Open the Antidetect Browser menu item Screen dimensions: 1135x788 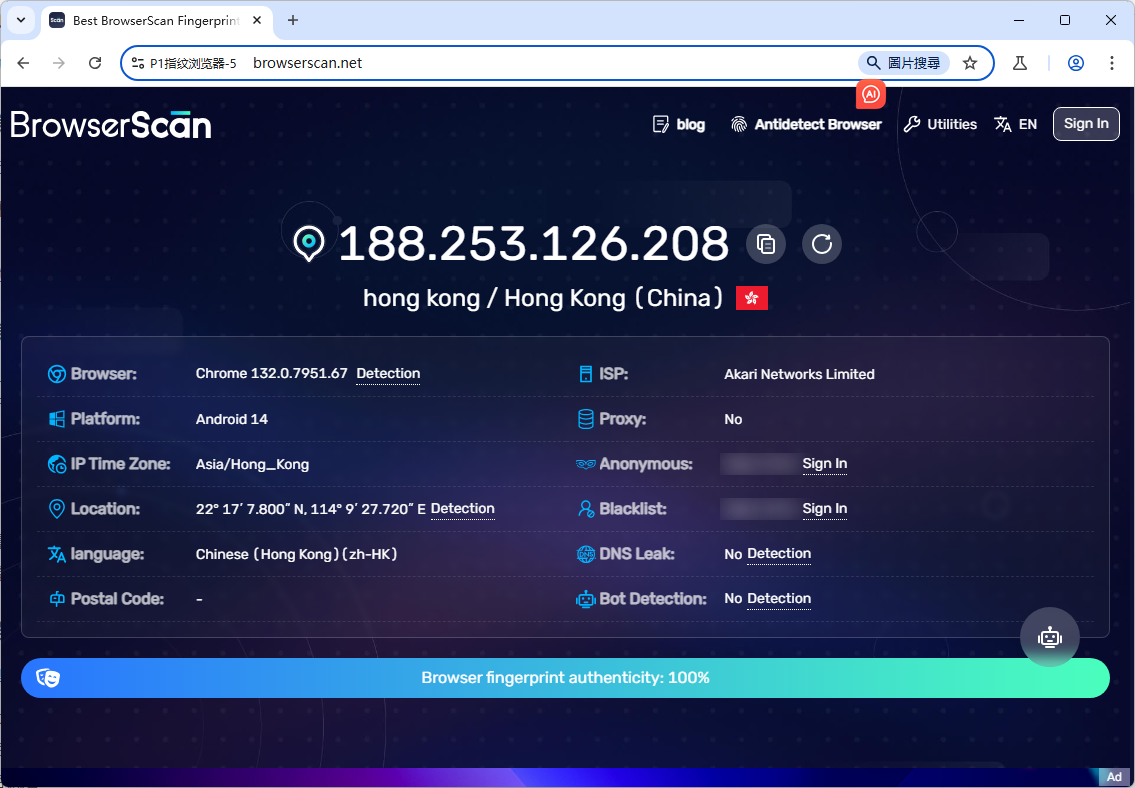pos(806,124)
